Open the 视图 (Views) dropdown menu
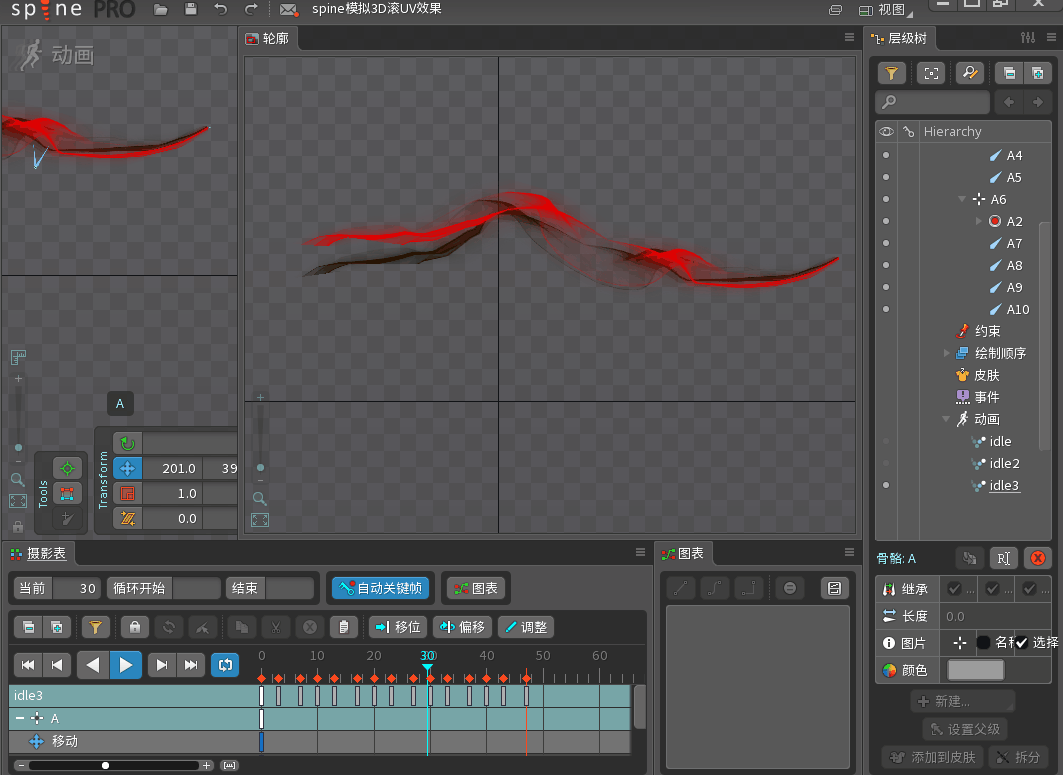Screen dimensions: 1063x775 (x=884, y=10)
